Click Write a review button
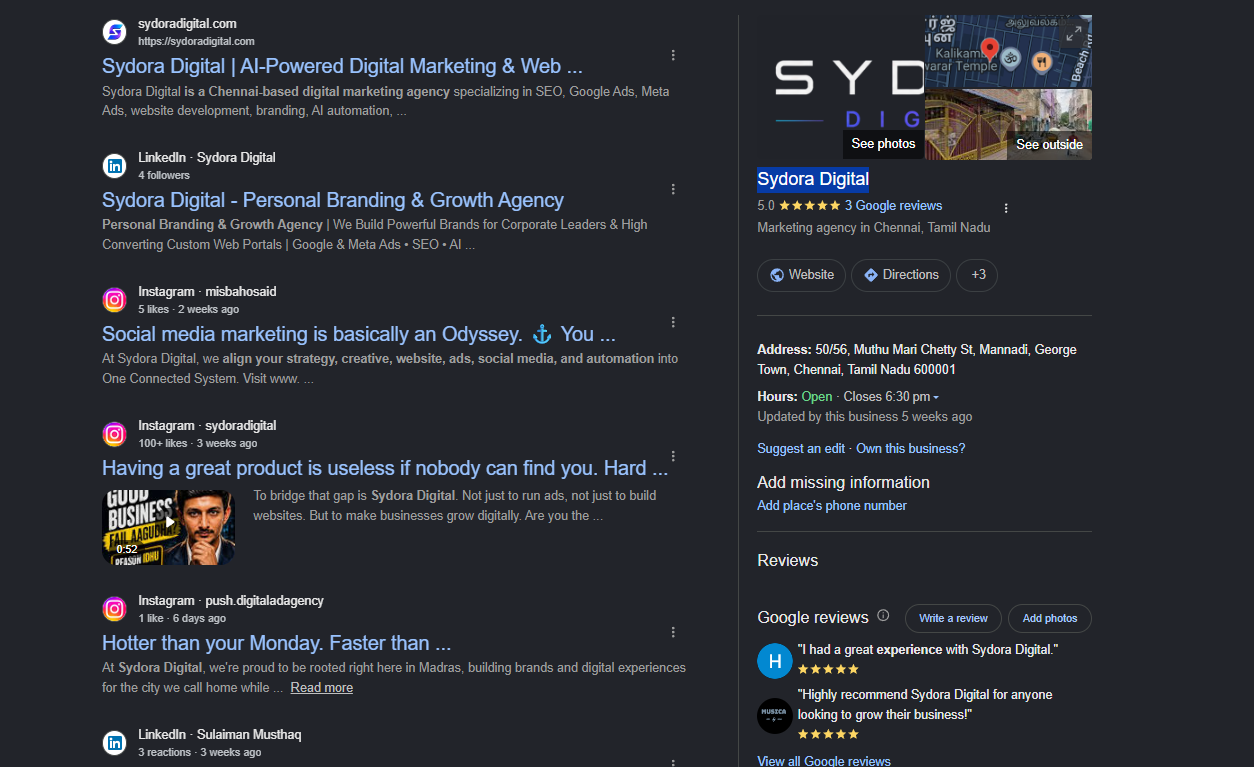The image size is (1254, 767). pos(953,618)
